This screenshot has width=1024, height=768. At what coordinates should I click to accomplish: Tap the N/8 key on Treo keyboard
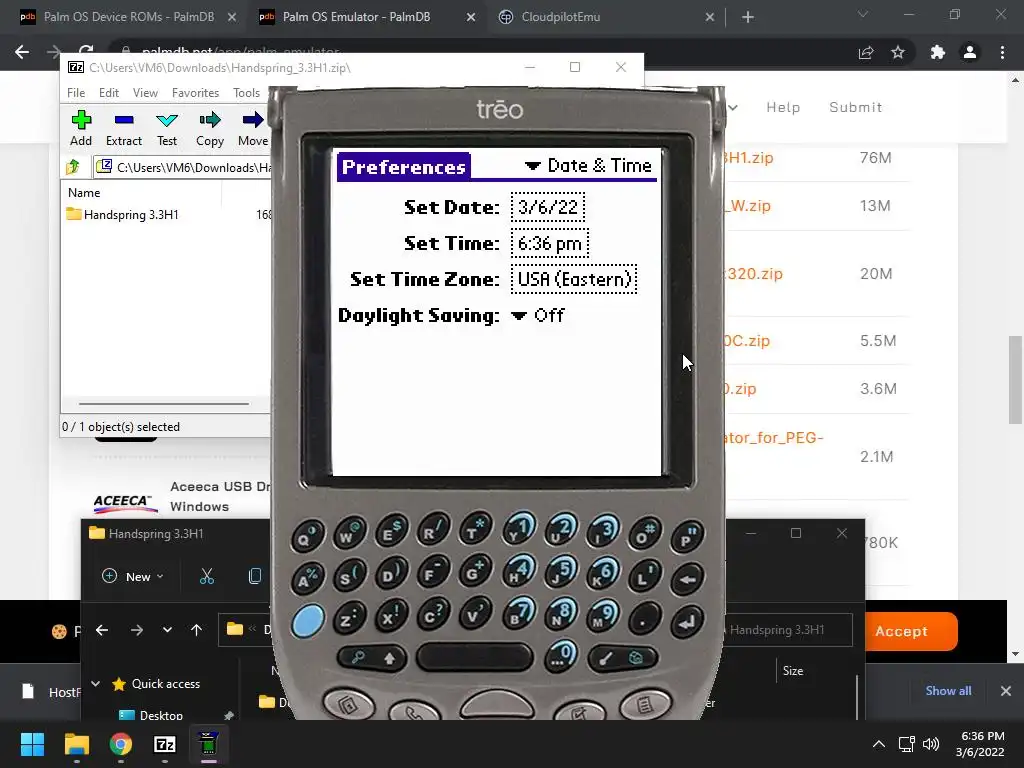(561, 615)
